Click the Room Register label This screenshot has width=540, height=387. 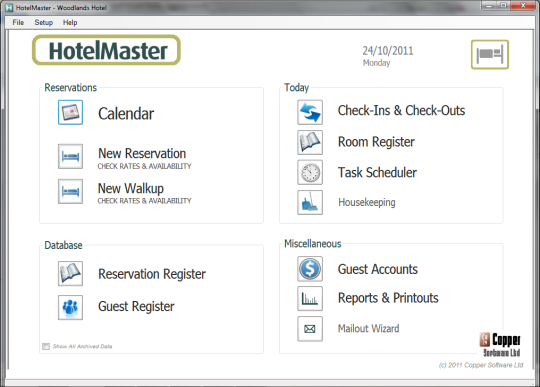coord(376,142)
